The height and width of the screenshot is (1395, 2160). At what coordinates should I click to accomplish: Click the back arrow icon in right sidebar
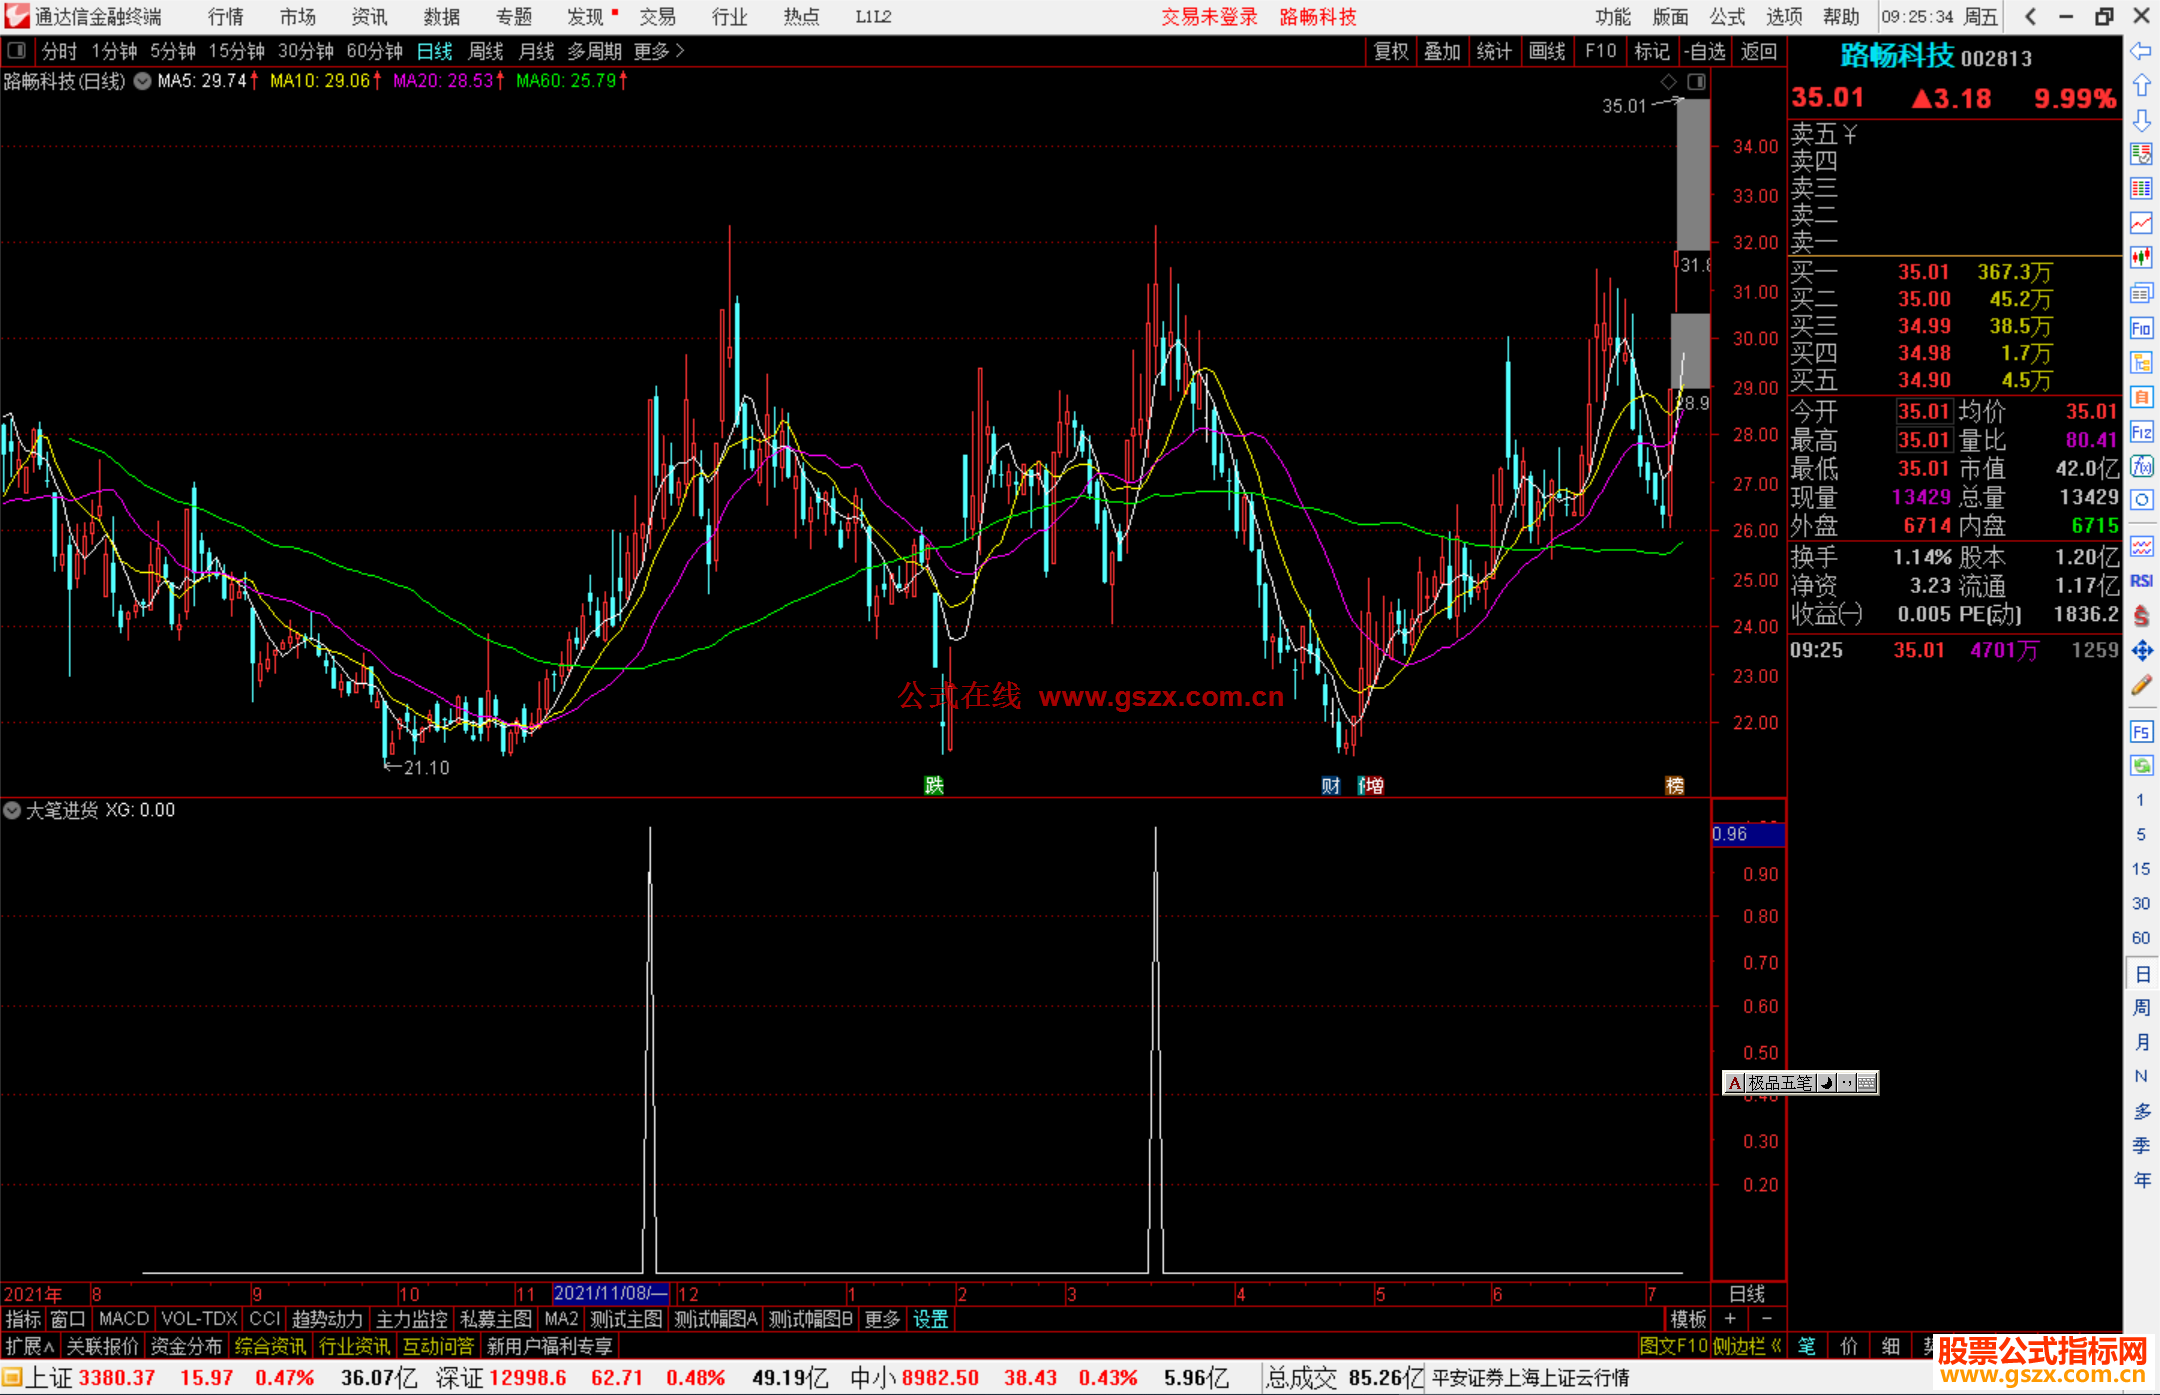[x=2140, y=50]
